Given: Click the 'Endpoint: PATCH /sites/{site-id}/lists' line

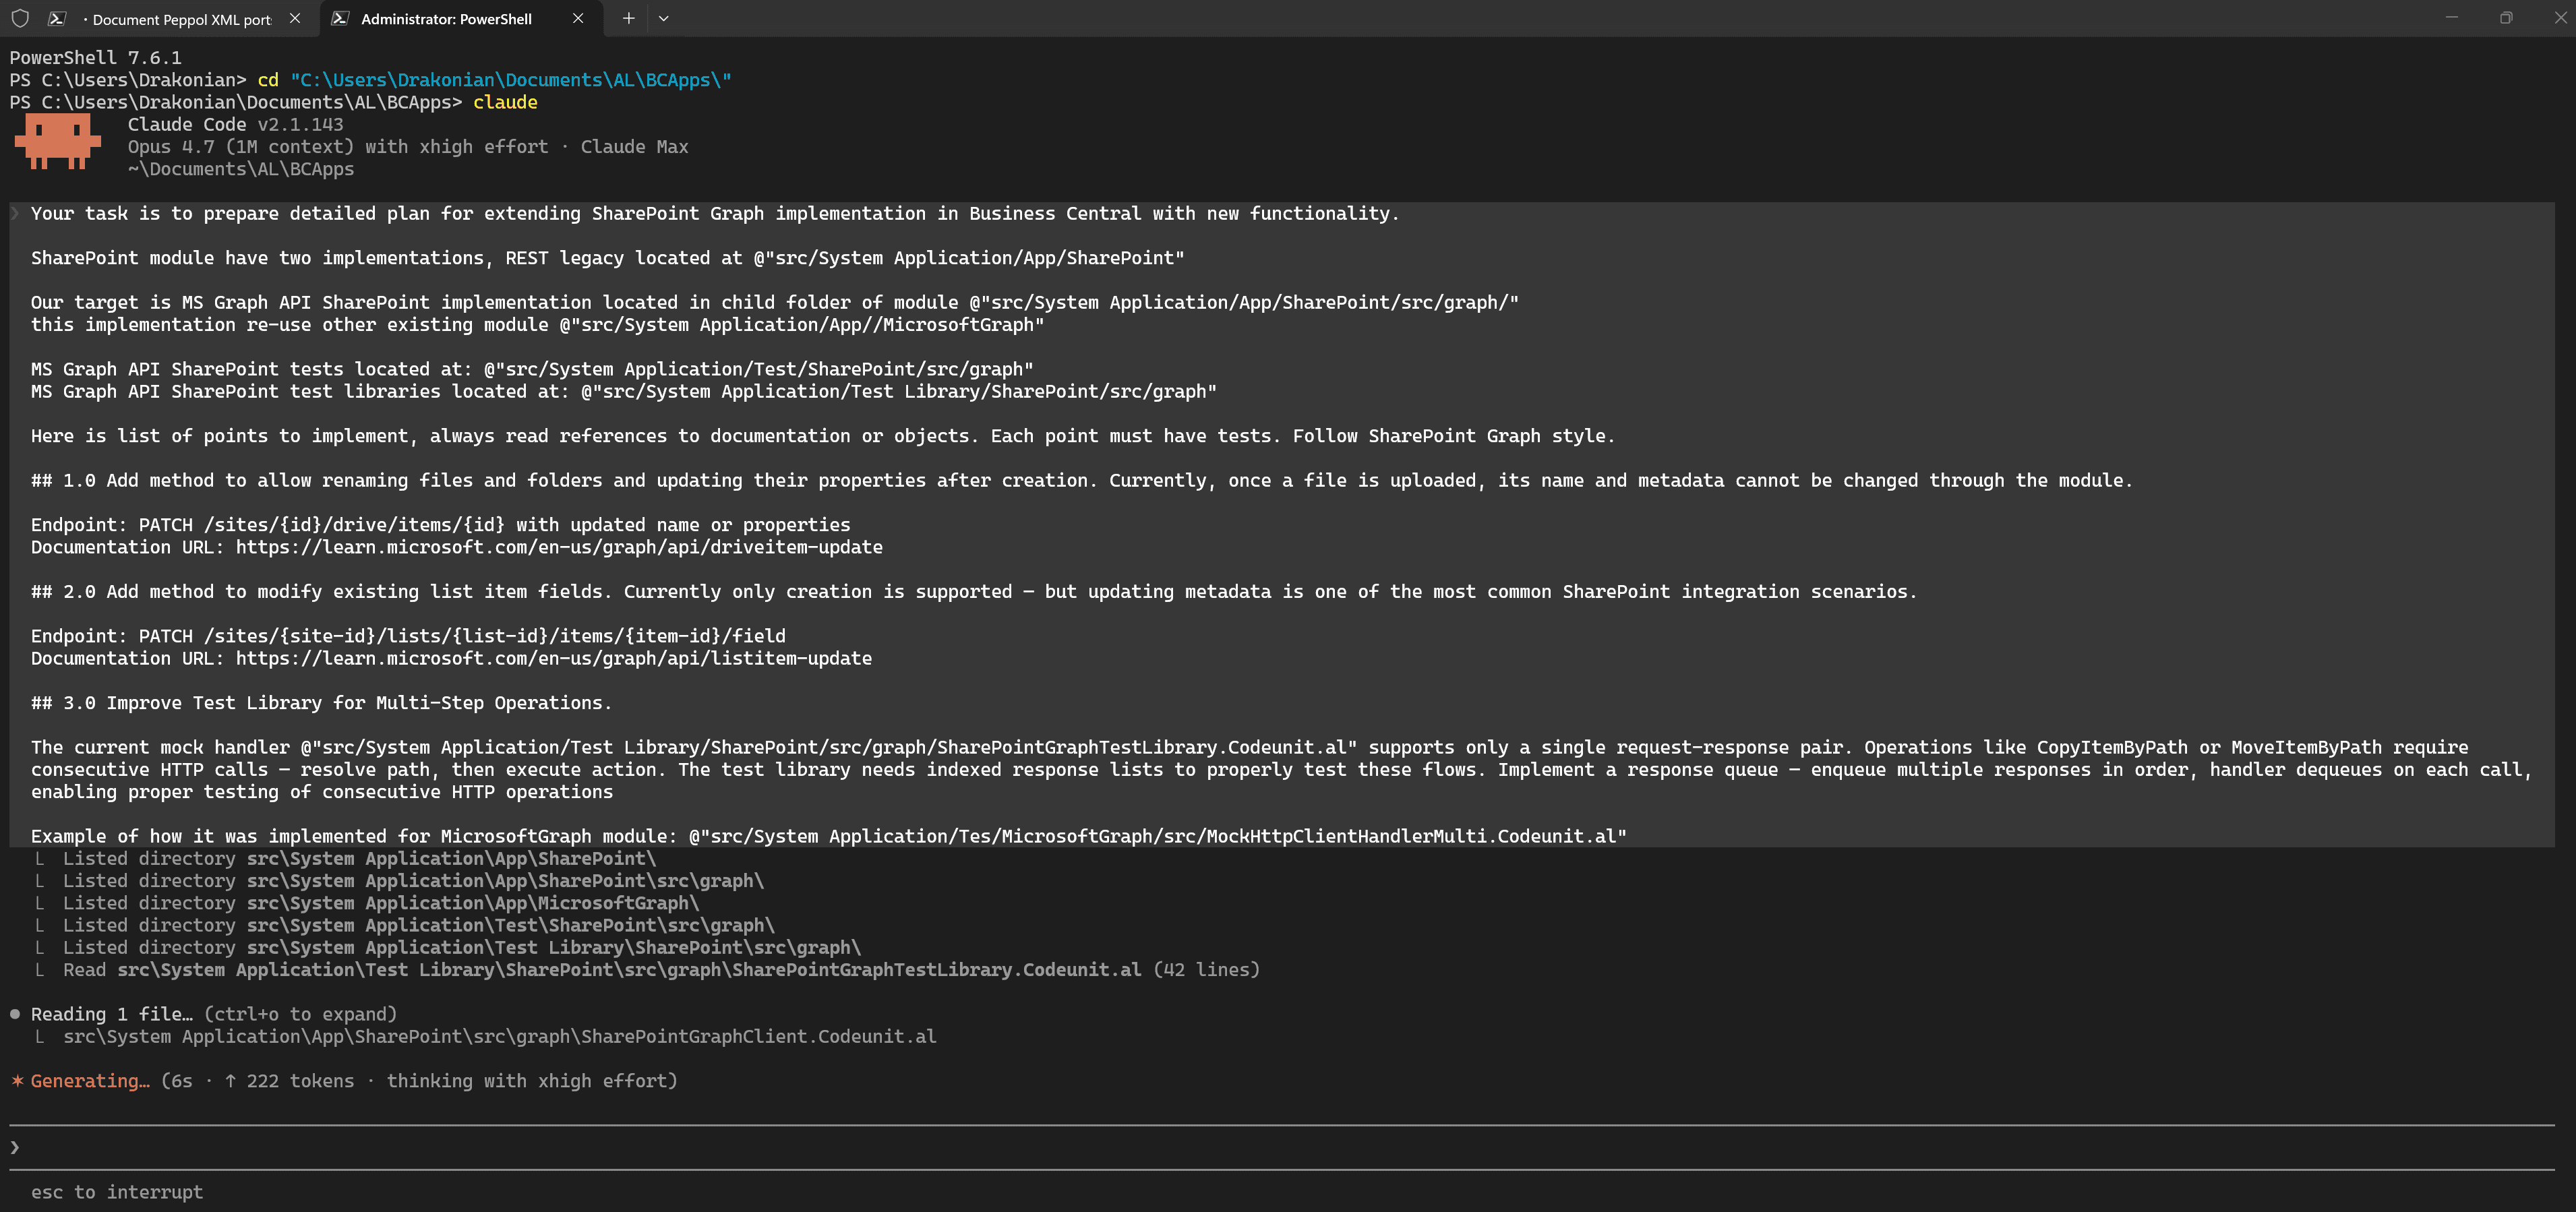Looking at the screenshot, I should 408,636.
